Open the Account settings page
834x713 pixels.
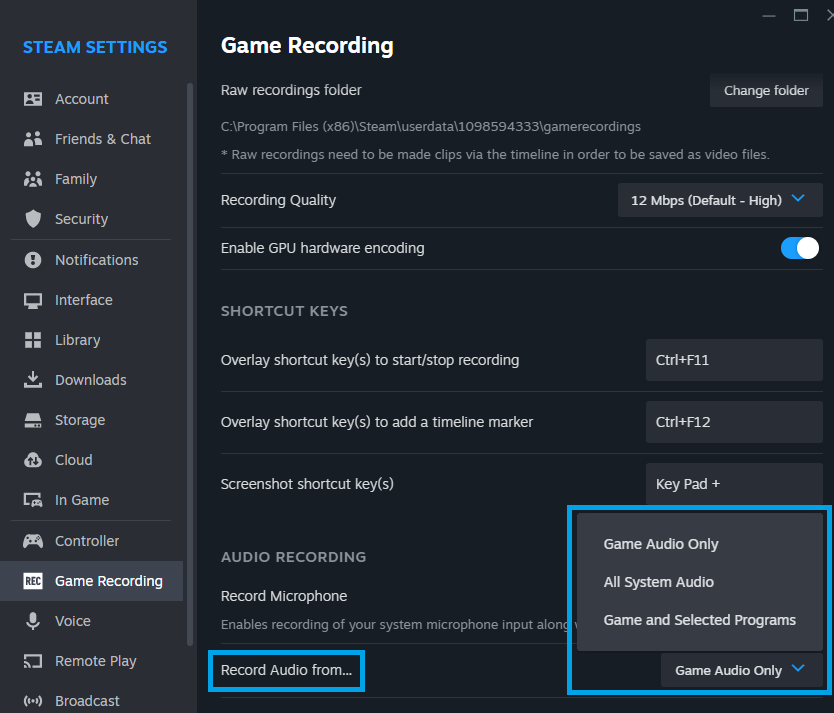tap(91, 99)
